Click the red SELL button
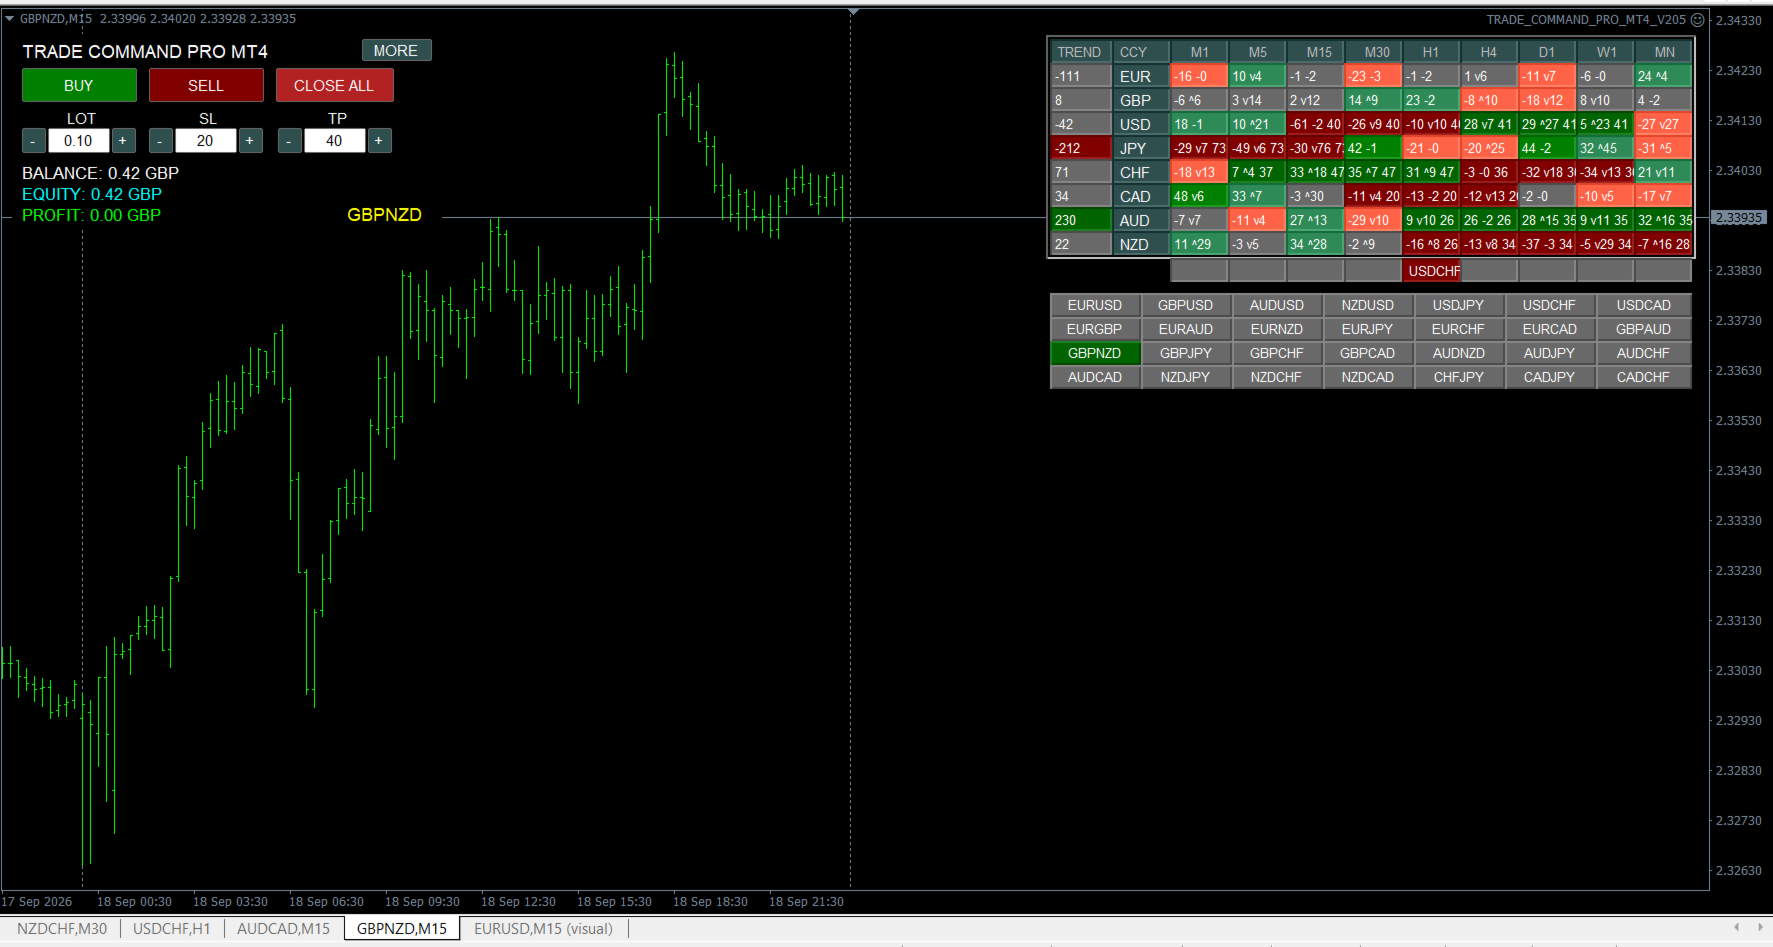The width and height of the screenshot is (1773, 947). click(206, 86)
